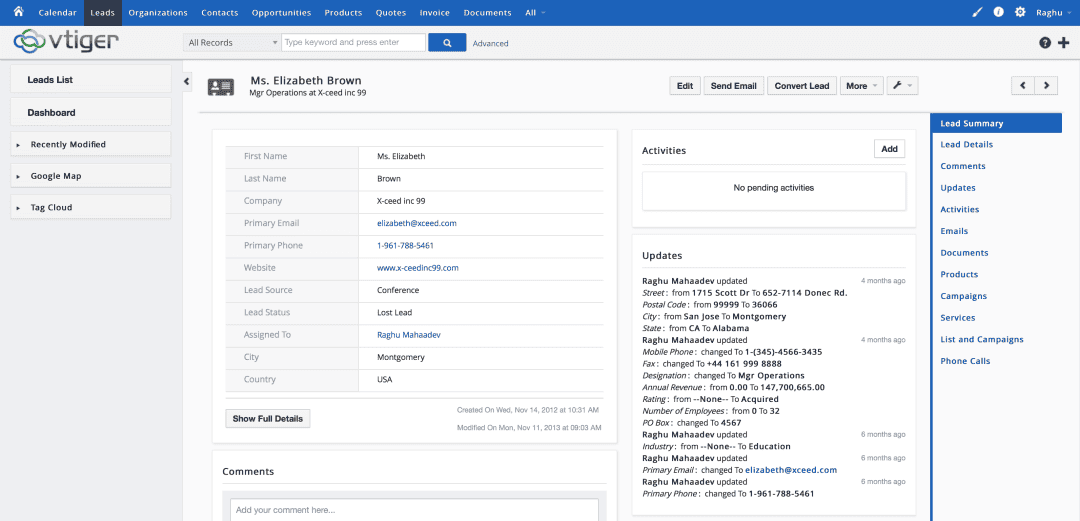Expand the Tag Cloud section
This screenshot has height=521, width=1080.
point(51,207)
